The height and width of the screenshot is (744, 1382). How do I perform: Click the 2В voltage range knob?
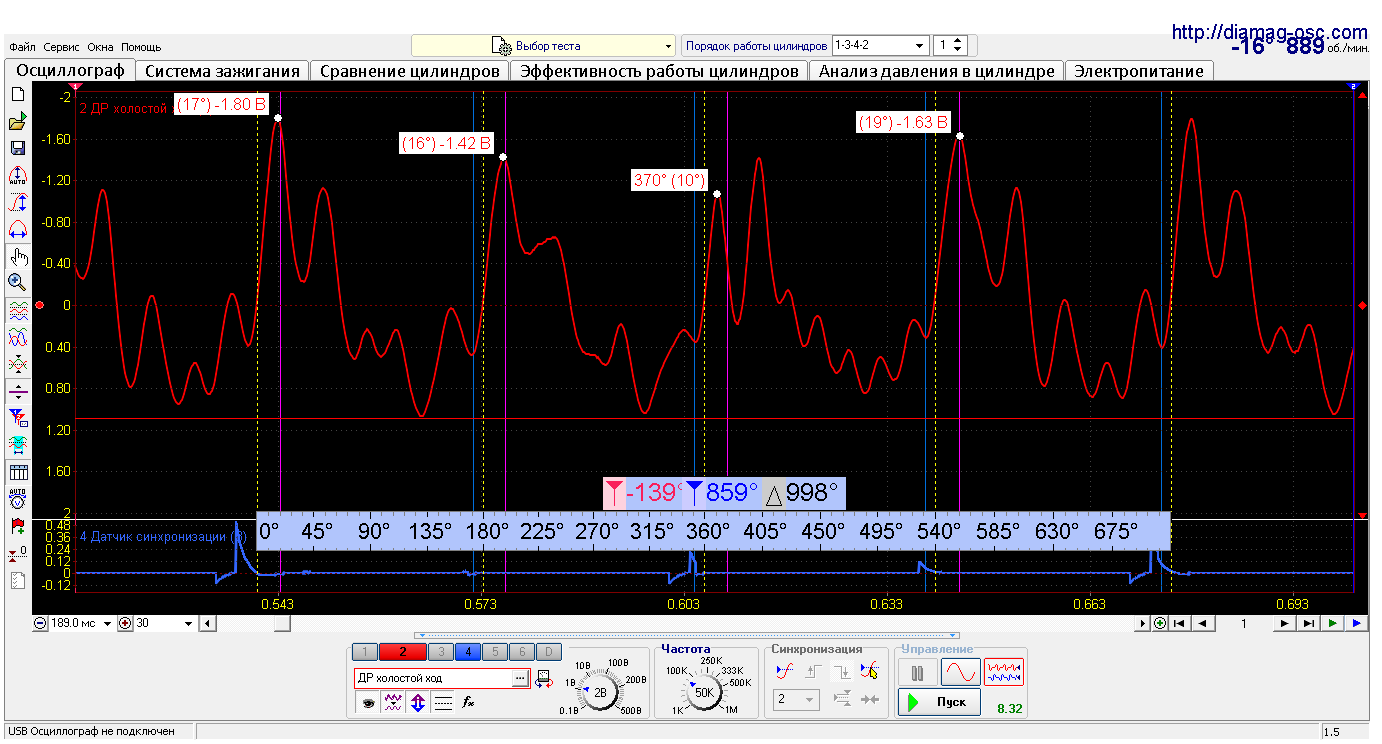[599, 692]
